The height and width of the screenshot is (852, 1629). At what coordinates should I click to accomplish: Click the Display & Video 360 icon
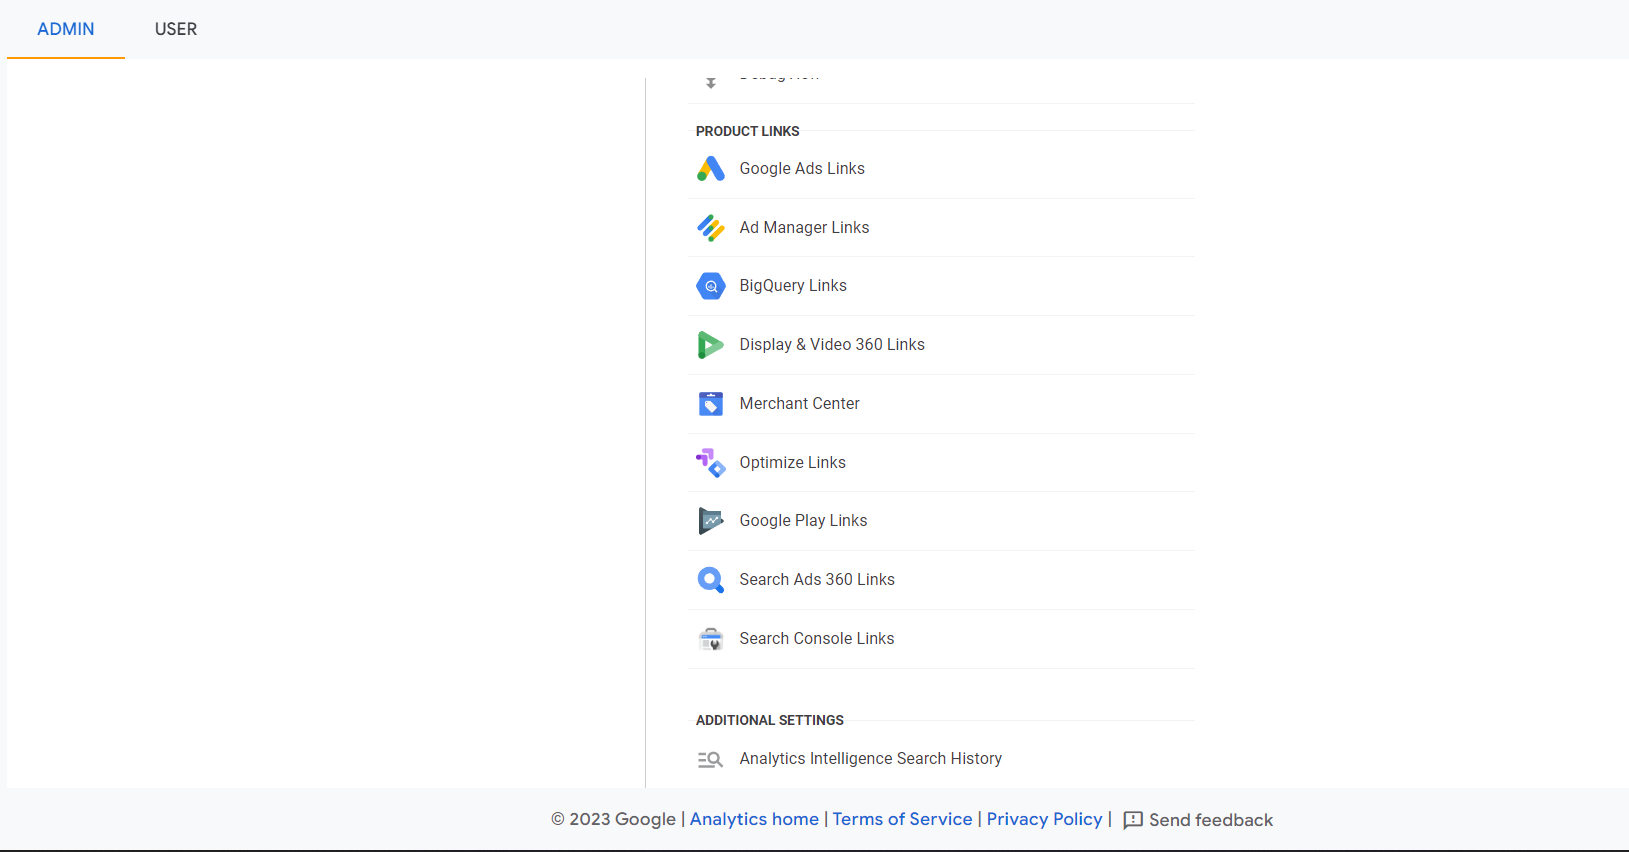711,345
